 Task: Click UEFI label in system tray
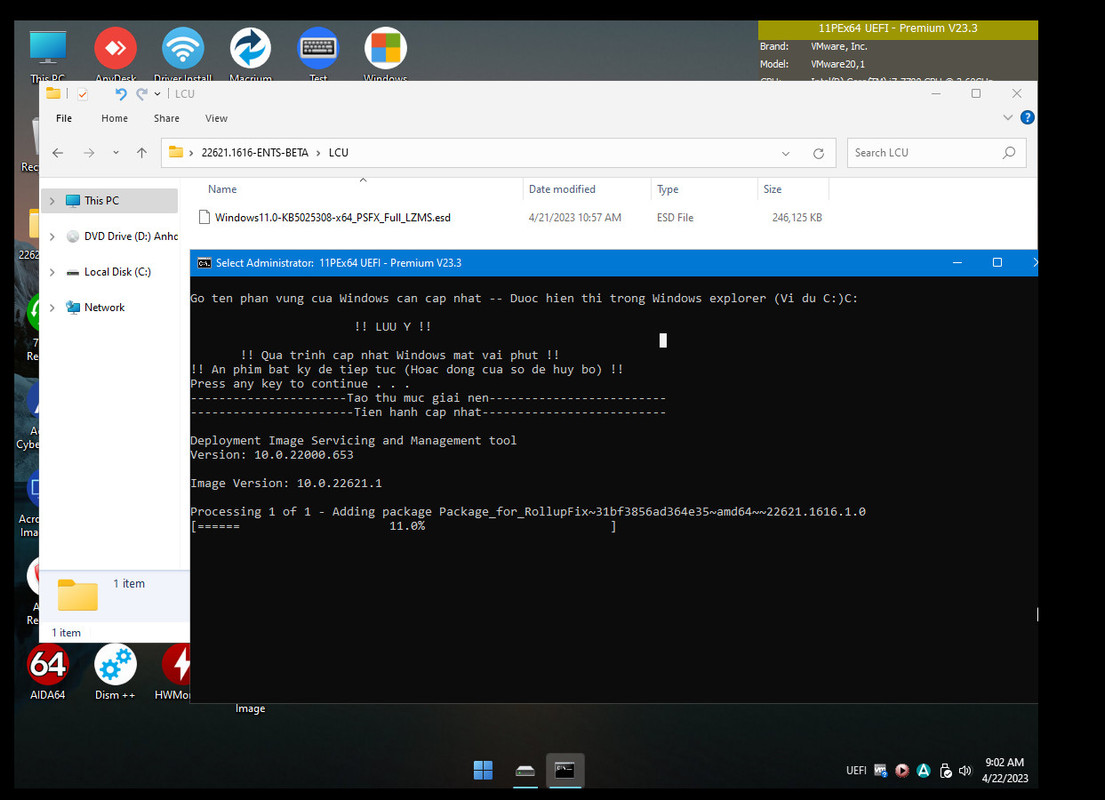coord(856,770)
